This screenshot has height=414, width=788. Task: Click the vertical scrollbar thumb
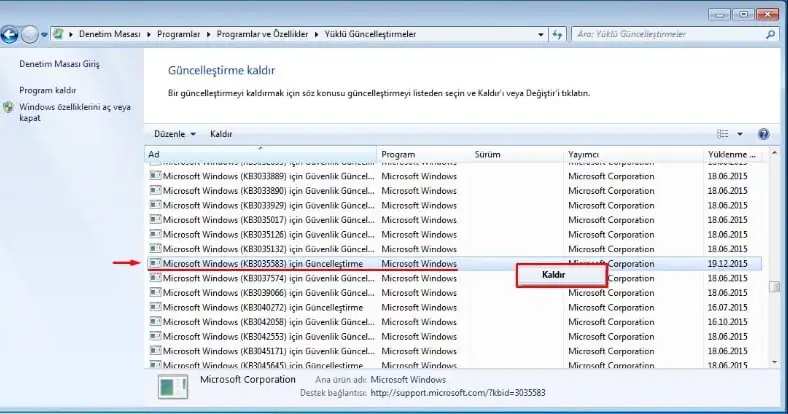point(774,286)
